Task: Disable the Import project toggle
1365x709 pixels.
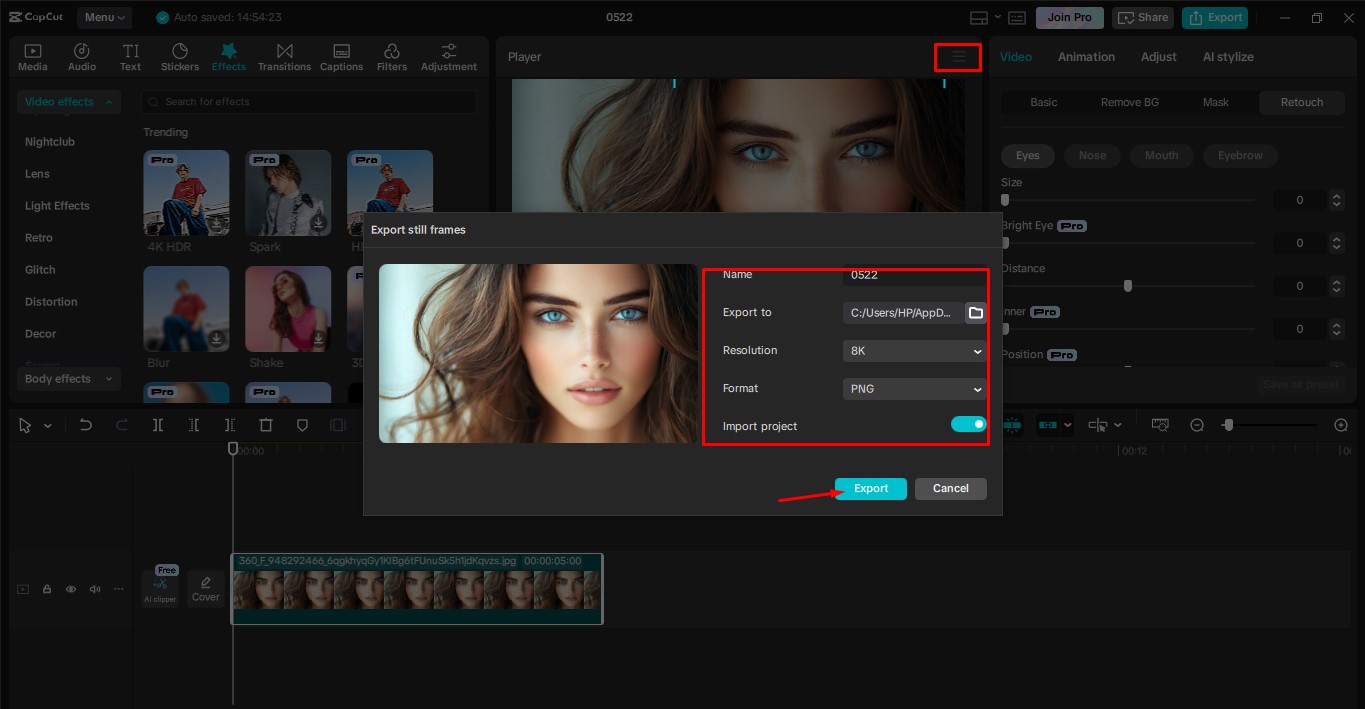Action: 967,424
